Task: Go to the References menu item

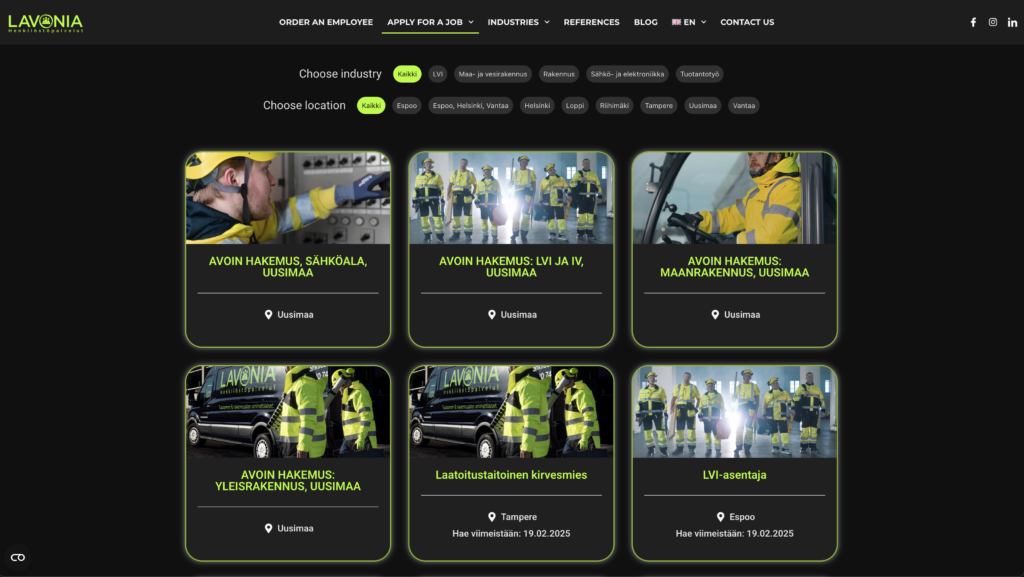Action: [x=591, y=22]
